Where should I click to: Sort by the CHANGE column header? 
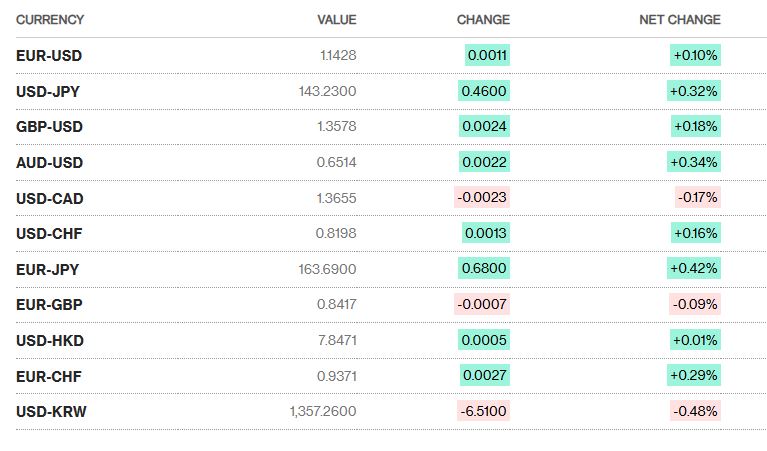(483, 20)
